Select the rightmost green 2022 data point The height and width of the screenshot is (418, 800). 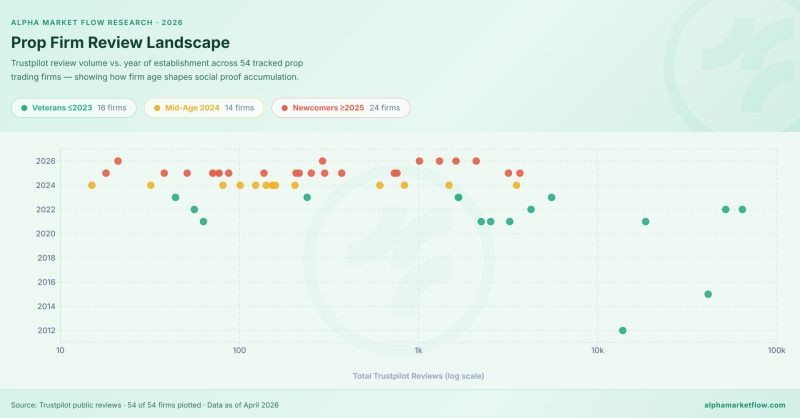742,209
